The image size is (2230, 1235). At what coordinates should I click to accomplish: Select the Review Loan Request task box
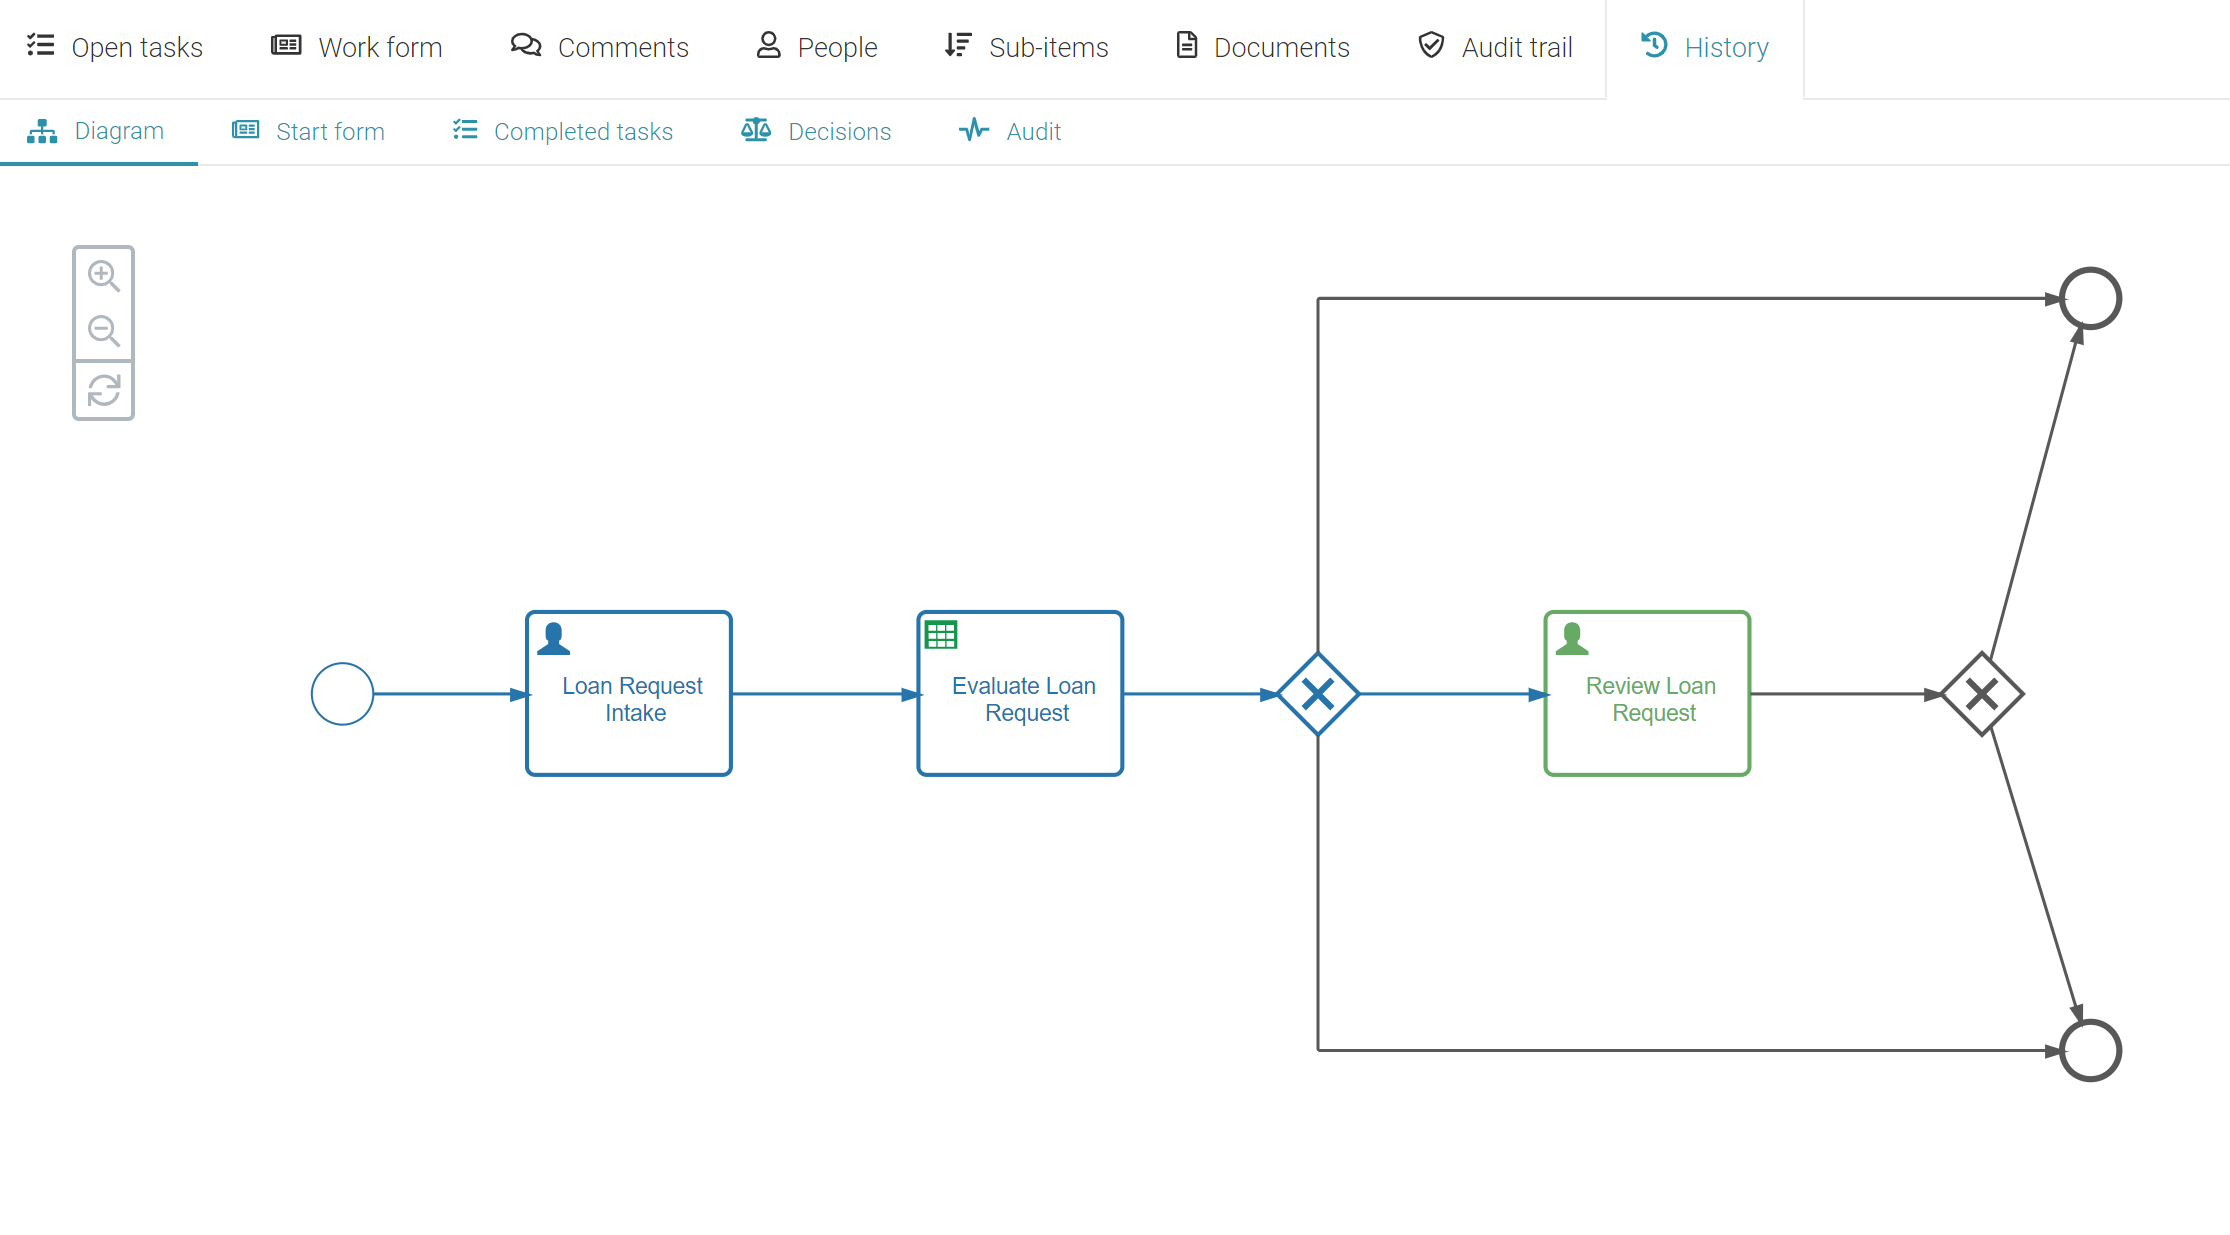(1647, 693)
